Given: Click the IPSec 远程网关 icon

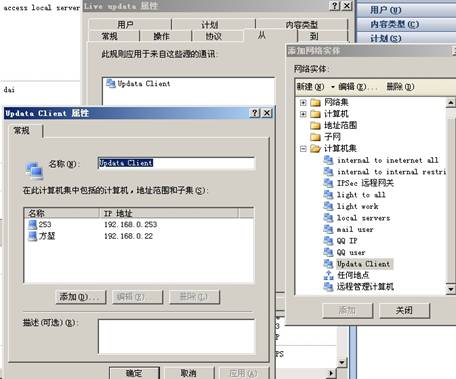Looking at the screenshot, I should pyautogui.click(x=328, y=183).
